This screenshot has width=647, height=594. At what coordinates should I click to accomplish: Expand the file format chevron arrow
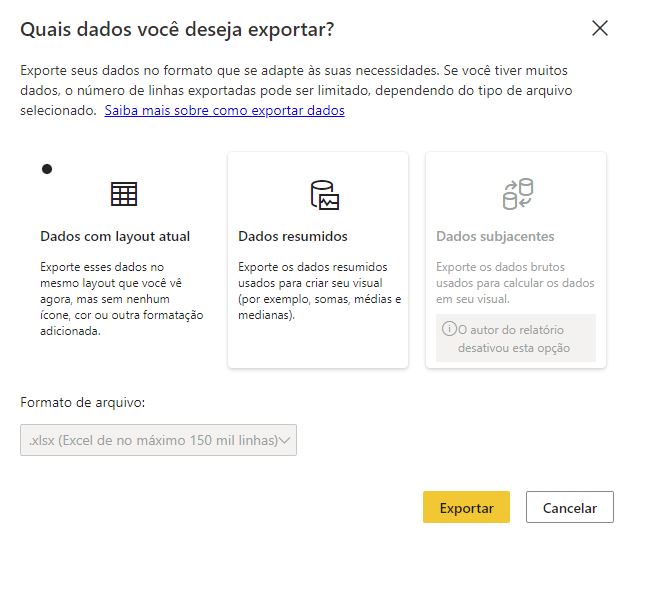(284, 440)
